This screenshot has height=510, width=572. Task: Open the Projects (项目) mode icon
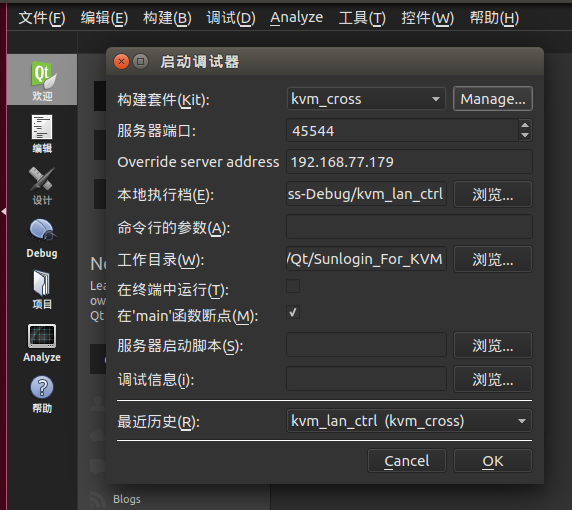pos(42,289)
